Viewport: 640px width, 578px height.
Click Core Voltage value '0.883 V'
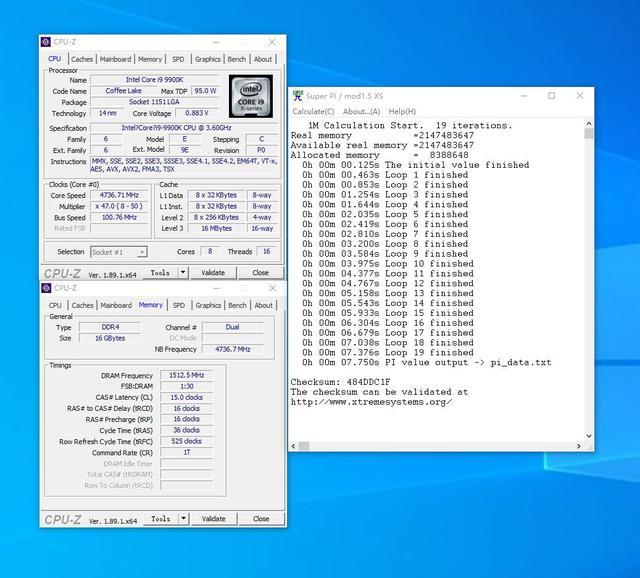[197, 113]
